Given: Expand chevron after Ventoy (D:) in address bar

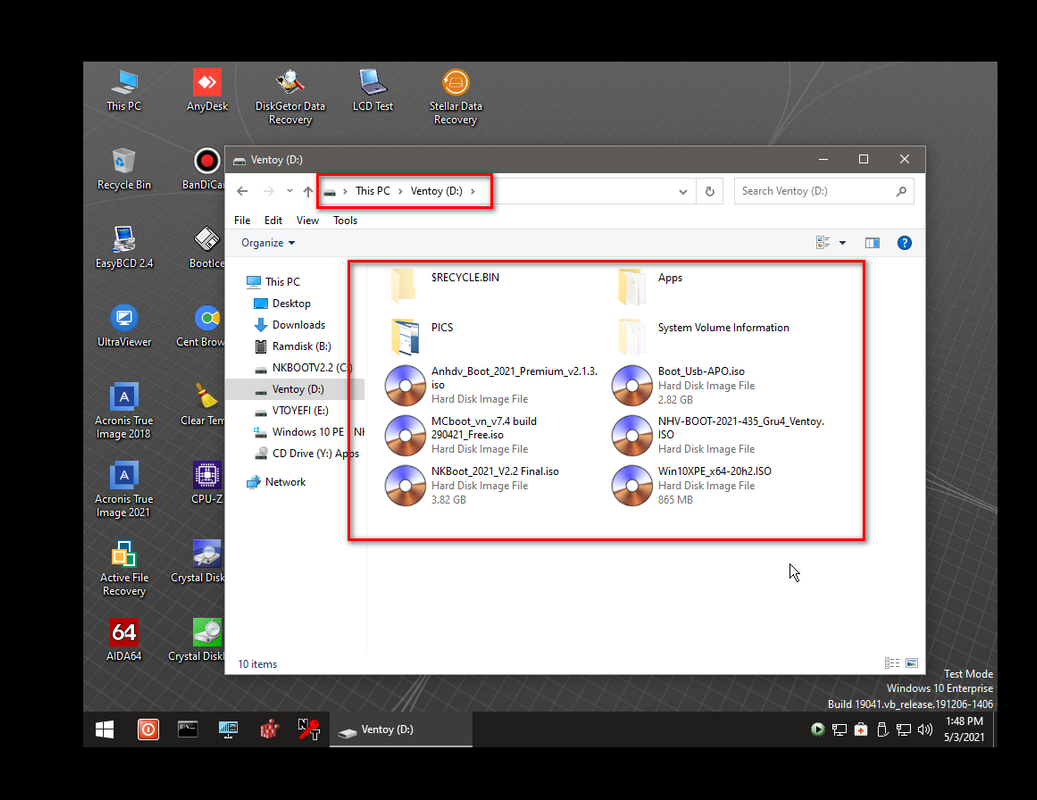Looking at the screenshot, I should click(472, 191).
